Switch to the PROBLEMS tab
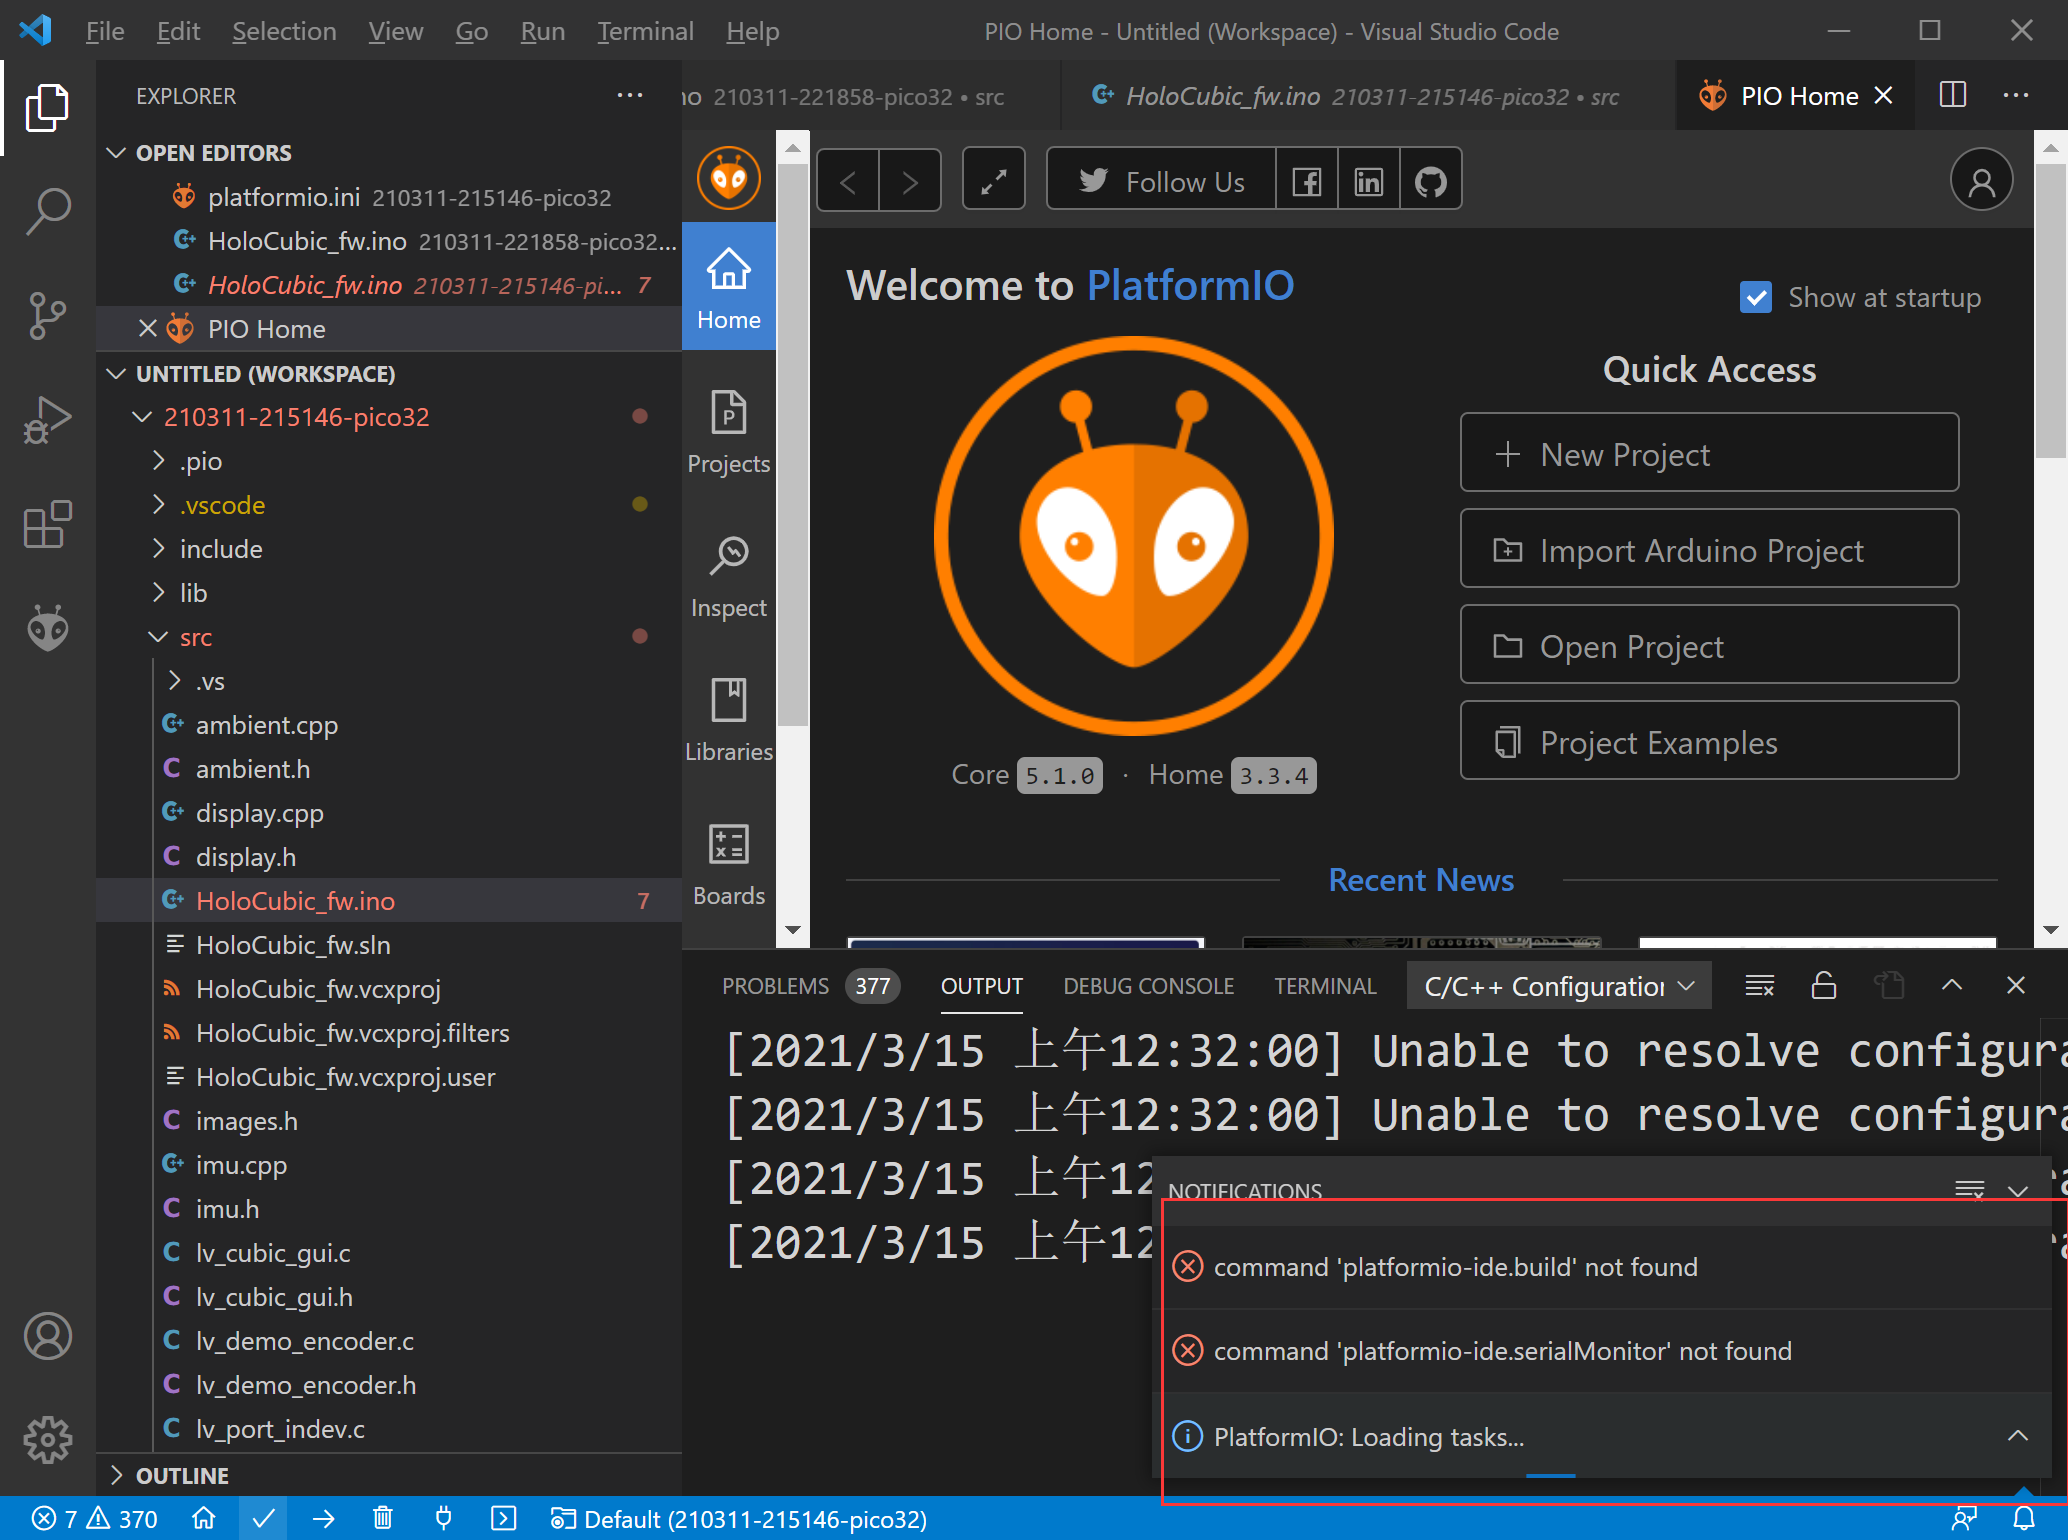The image size is (2068, 1540). point(775,986)
